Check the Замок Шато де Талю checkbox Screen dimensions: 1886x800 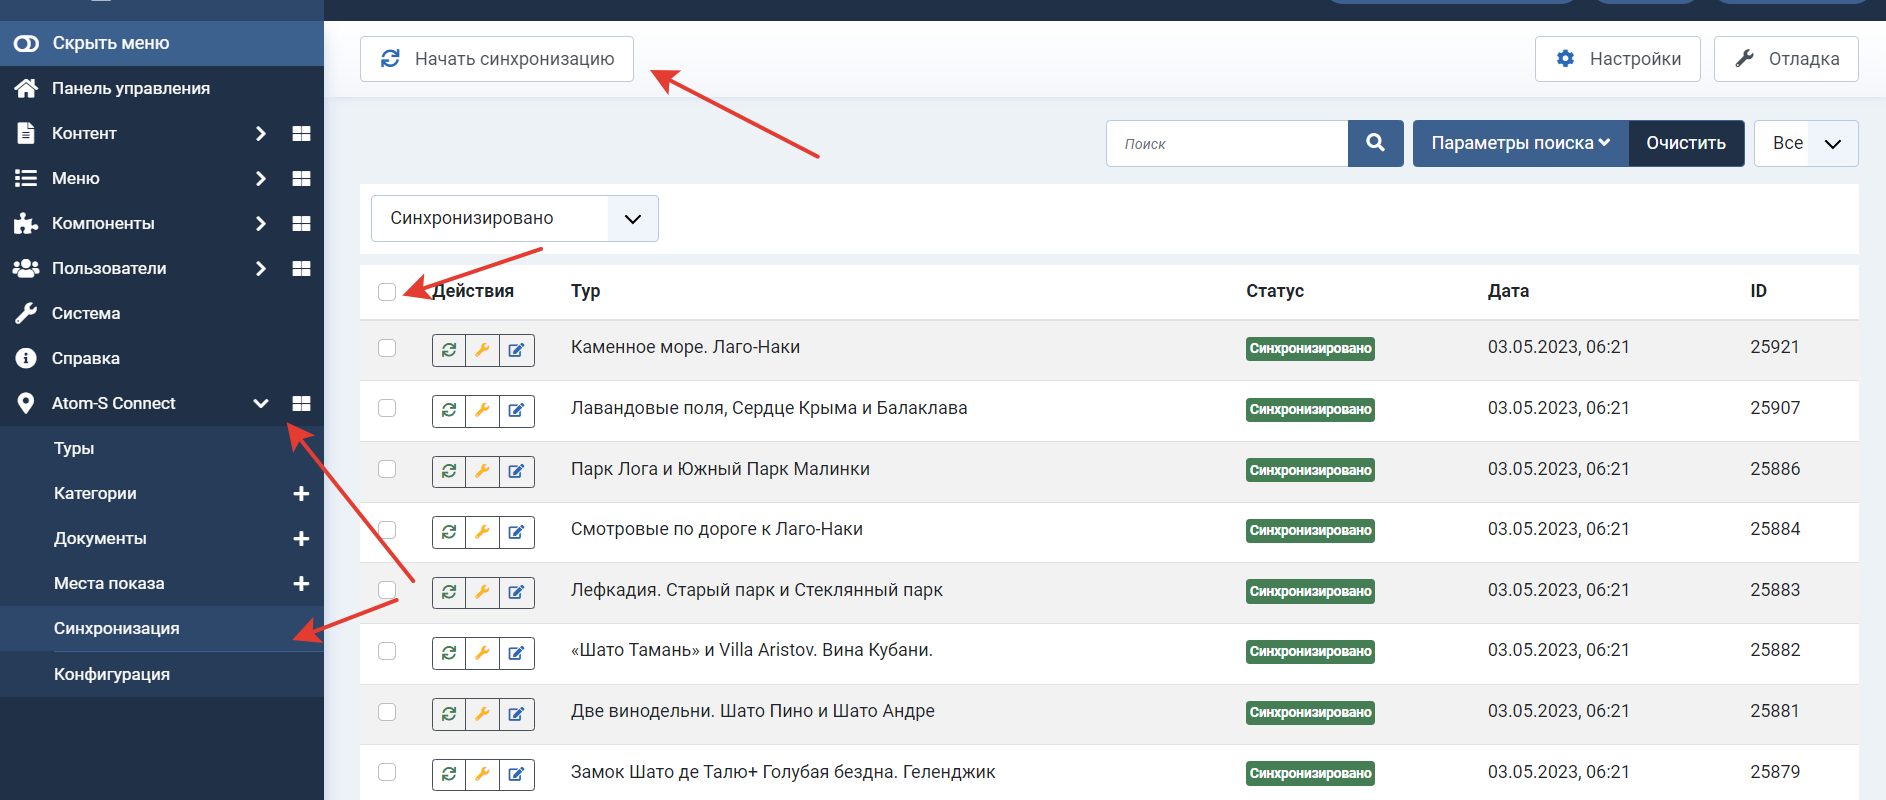coord(387,772)
